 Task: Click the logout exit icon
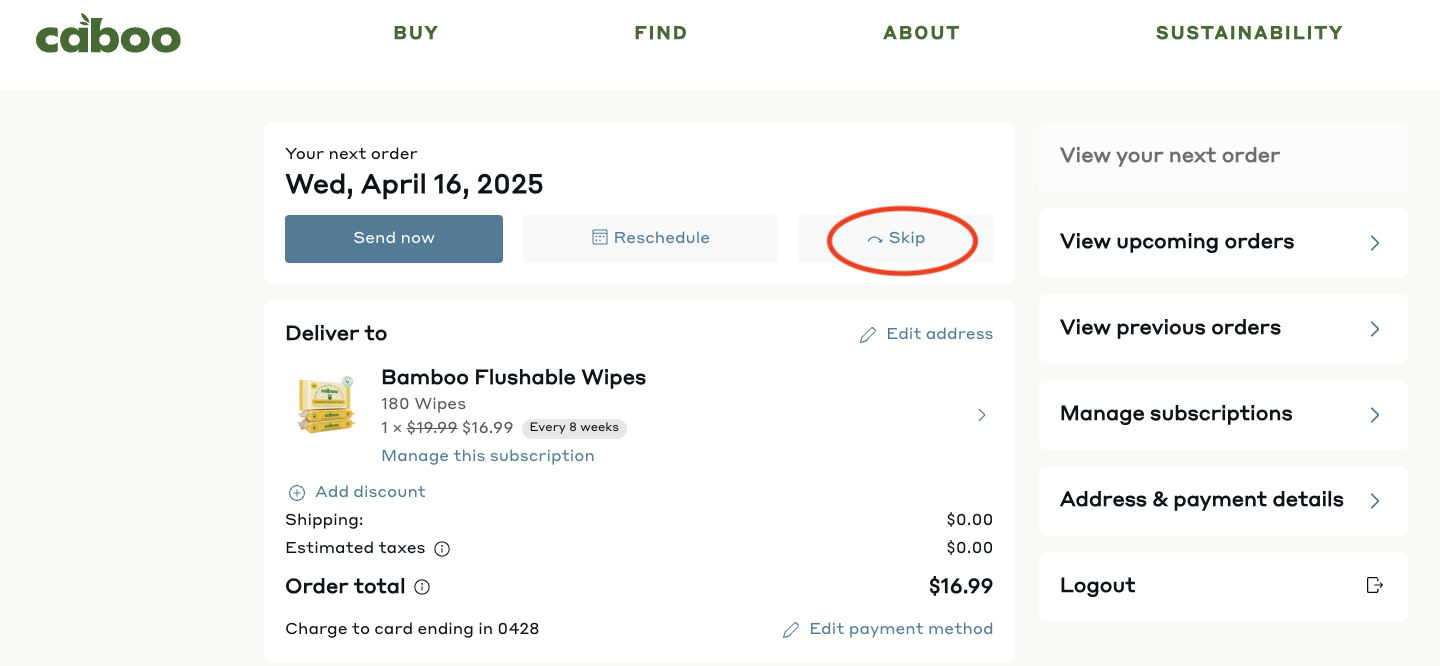click(x=1375, y=585)
